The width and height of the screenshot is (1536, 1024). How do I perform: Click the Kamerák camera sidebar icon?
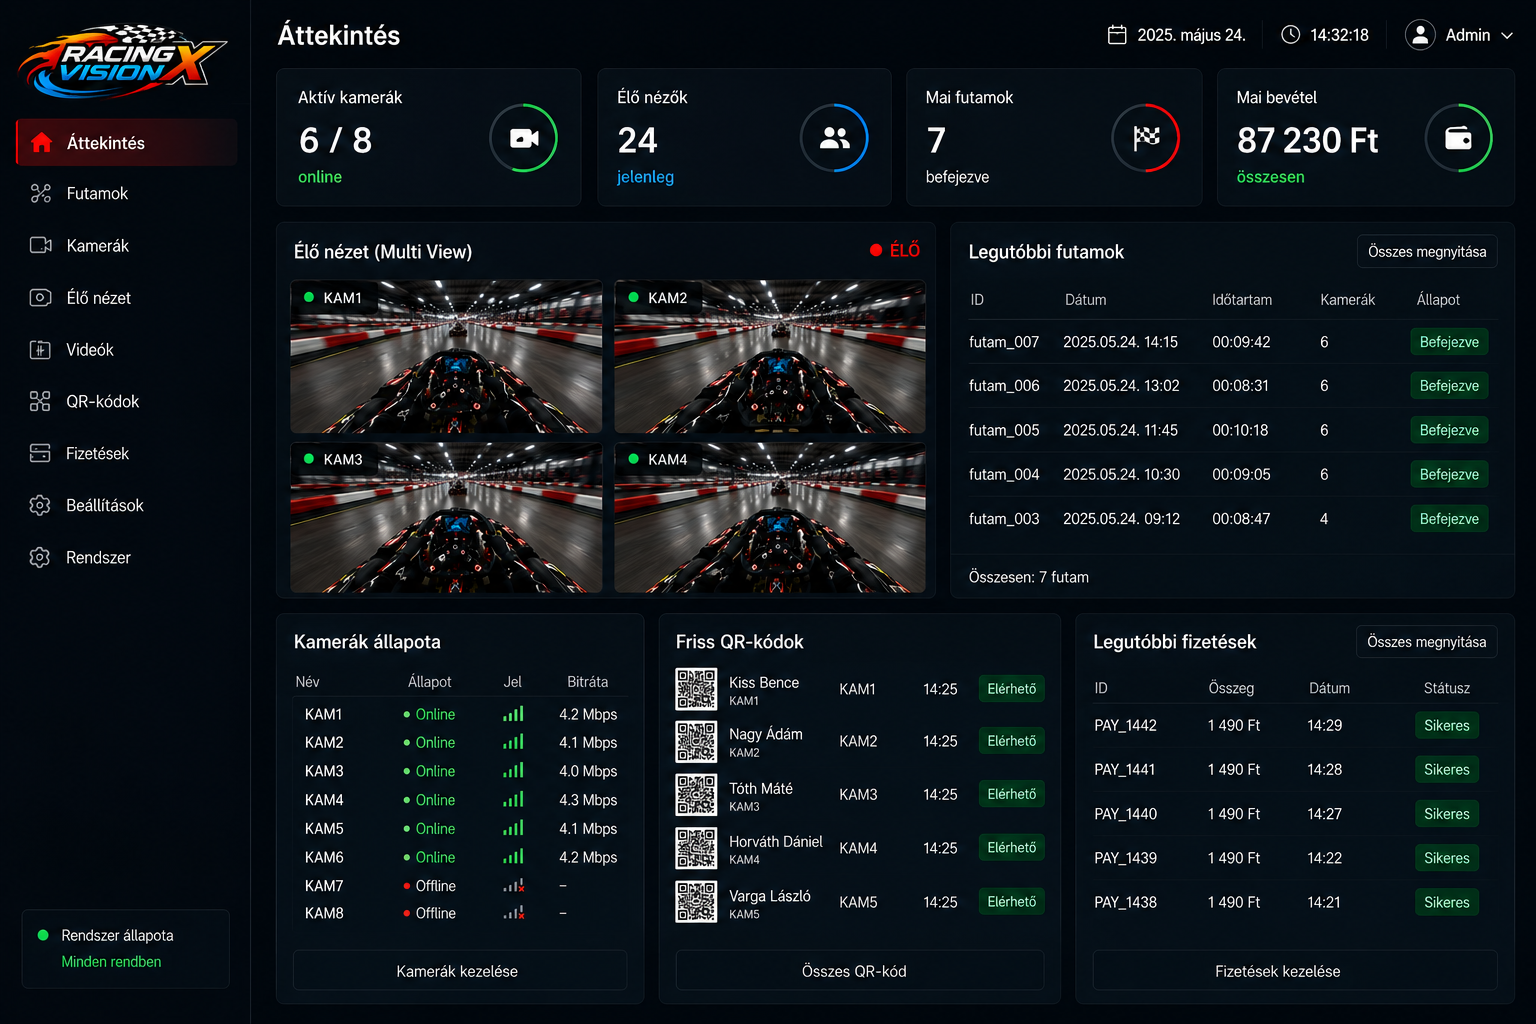pos(41,245)
